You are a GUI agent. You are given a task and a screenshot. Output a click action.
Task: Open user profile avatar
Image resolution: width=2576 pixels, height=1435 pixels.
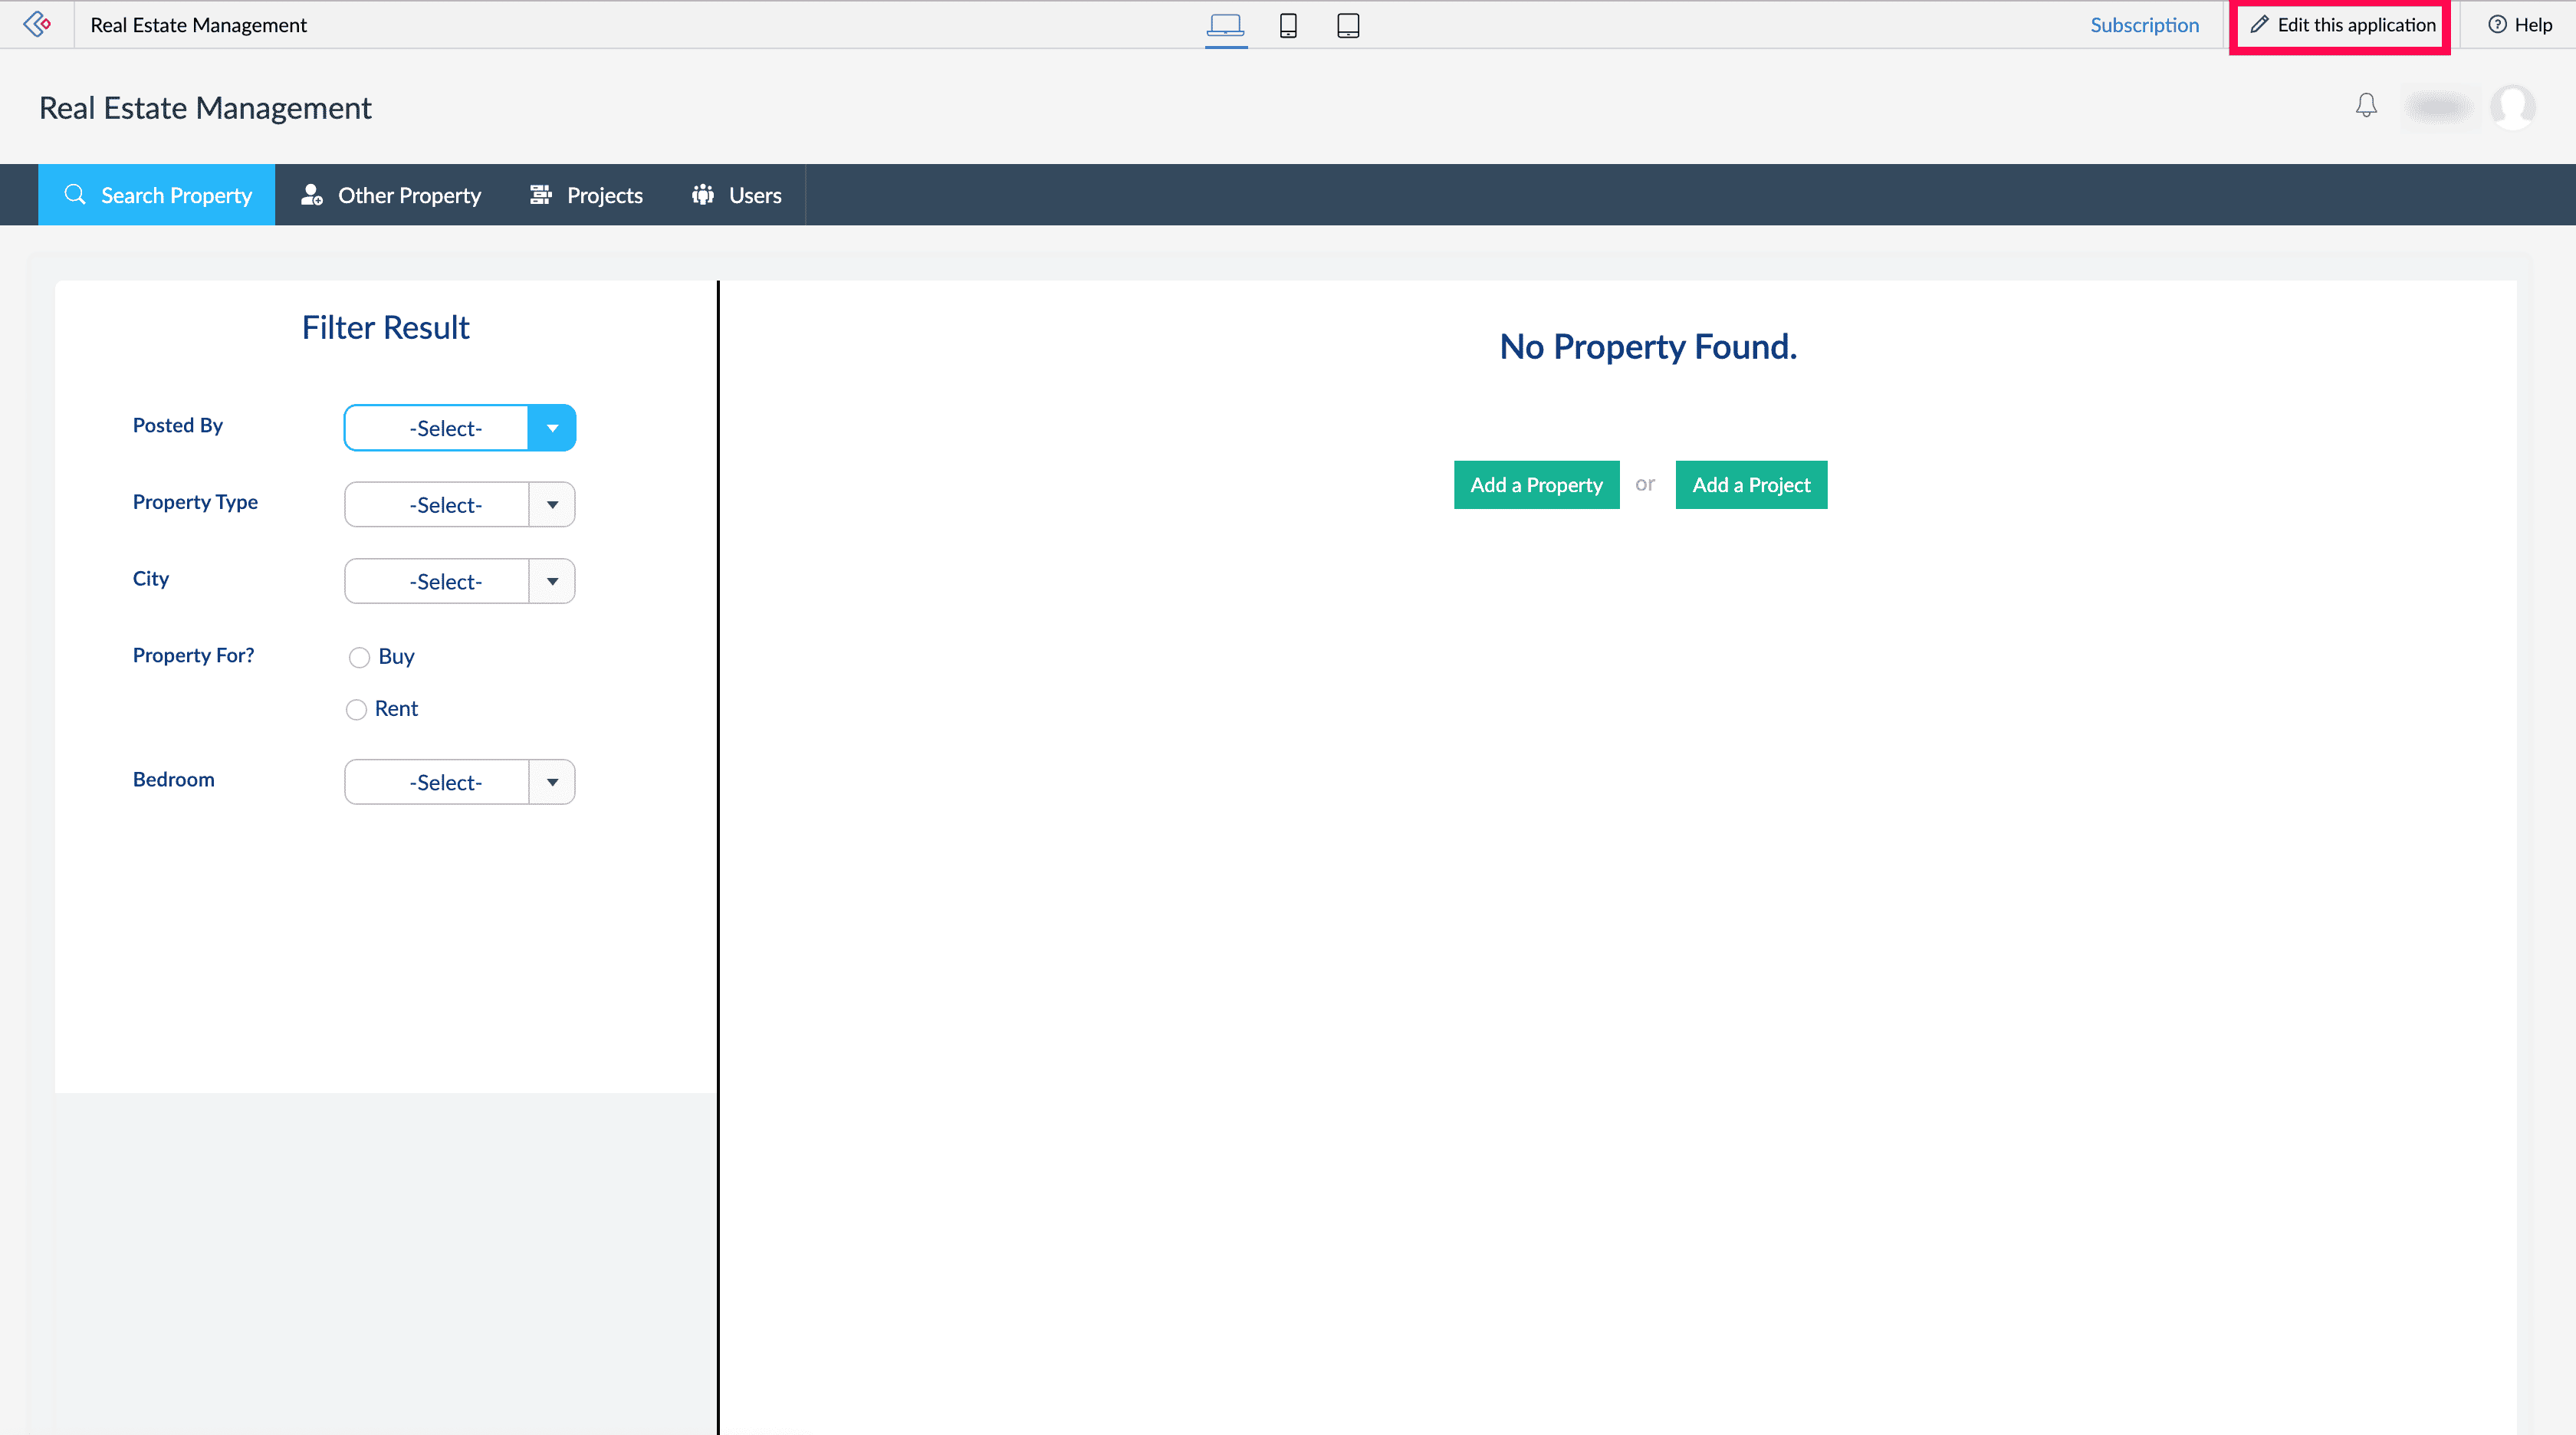[2511, 106]
